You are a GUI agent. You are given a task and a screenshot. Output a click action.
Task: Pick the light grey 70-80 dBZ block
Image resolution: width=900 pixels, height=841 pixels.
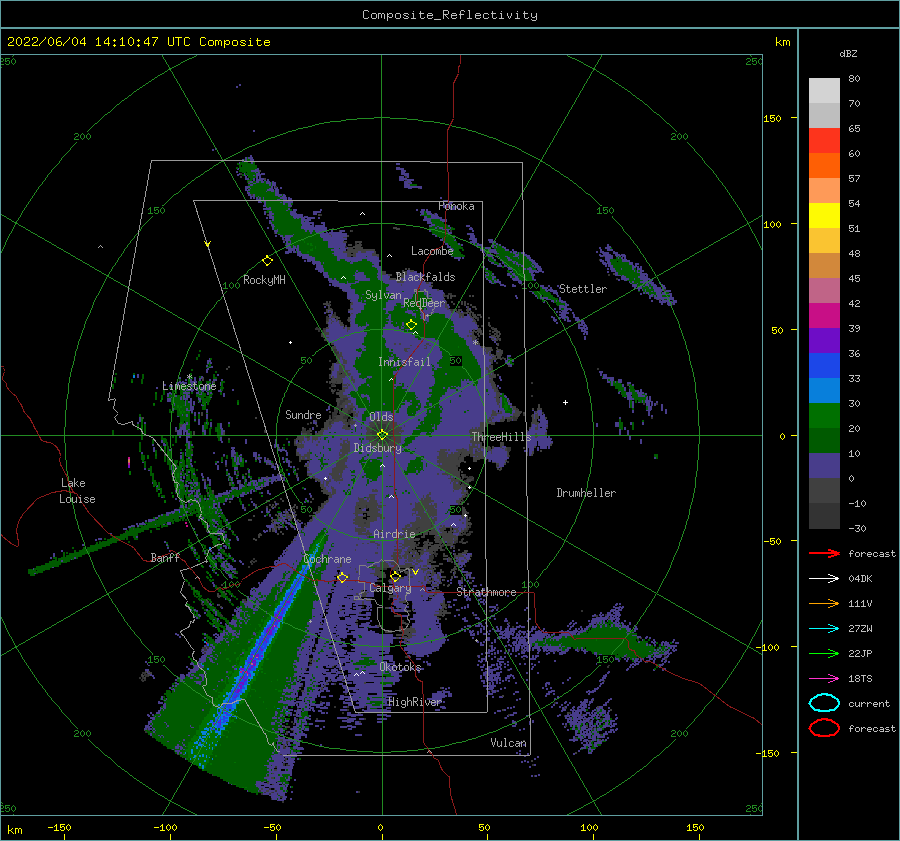click(x=824, y=90)
